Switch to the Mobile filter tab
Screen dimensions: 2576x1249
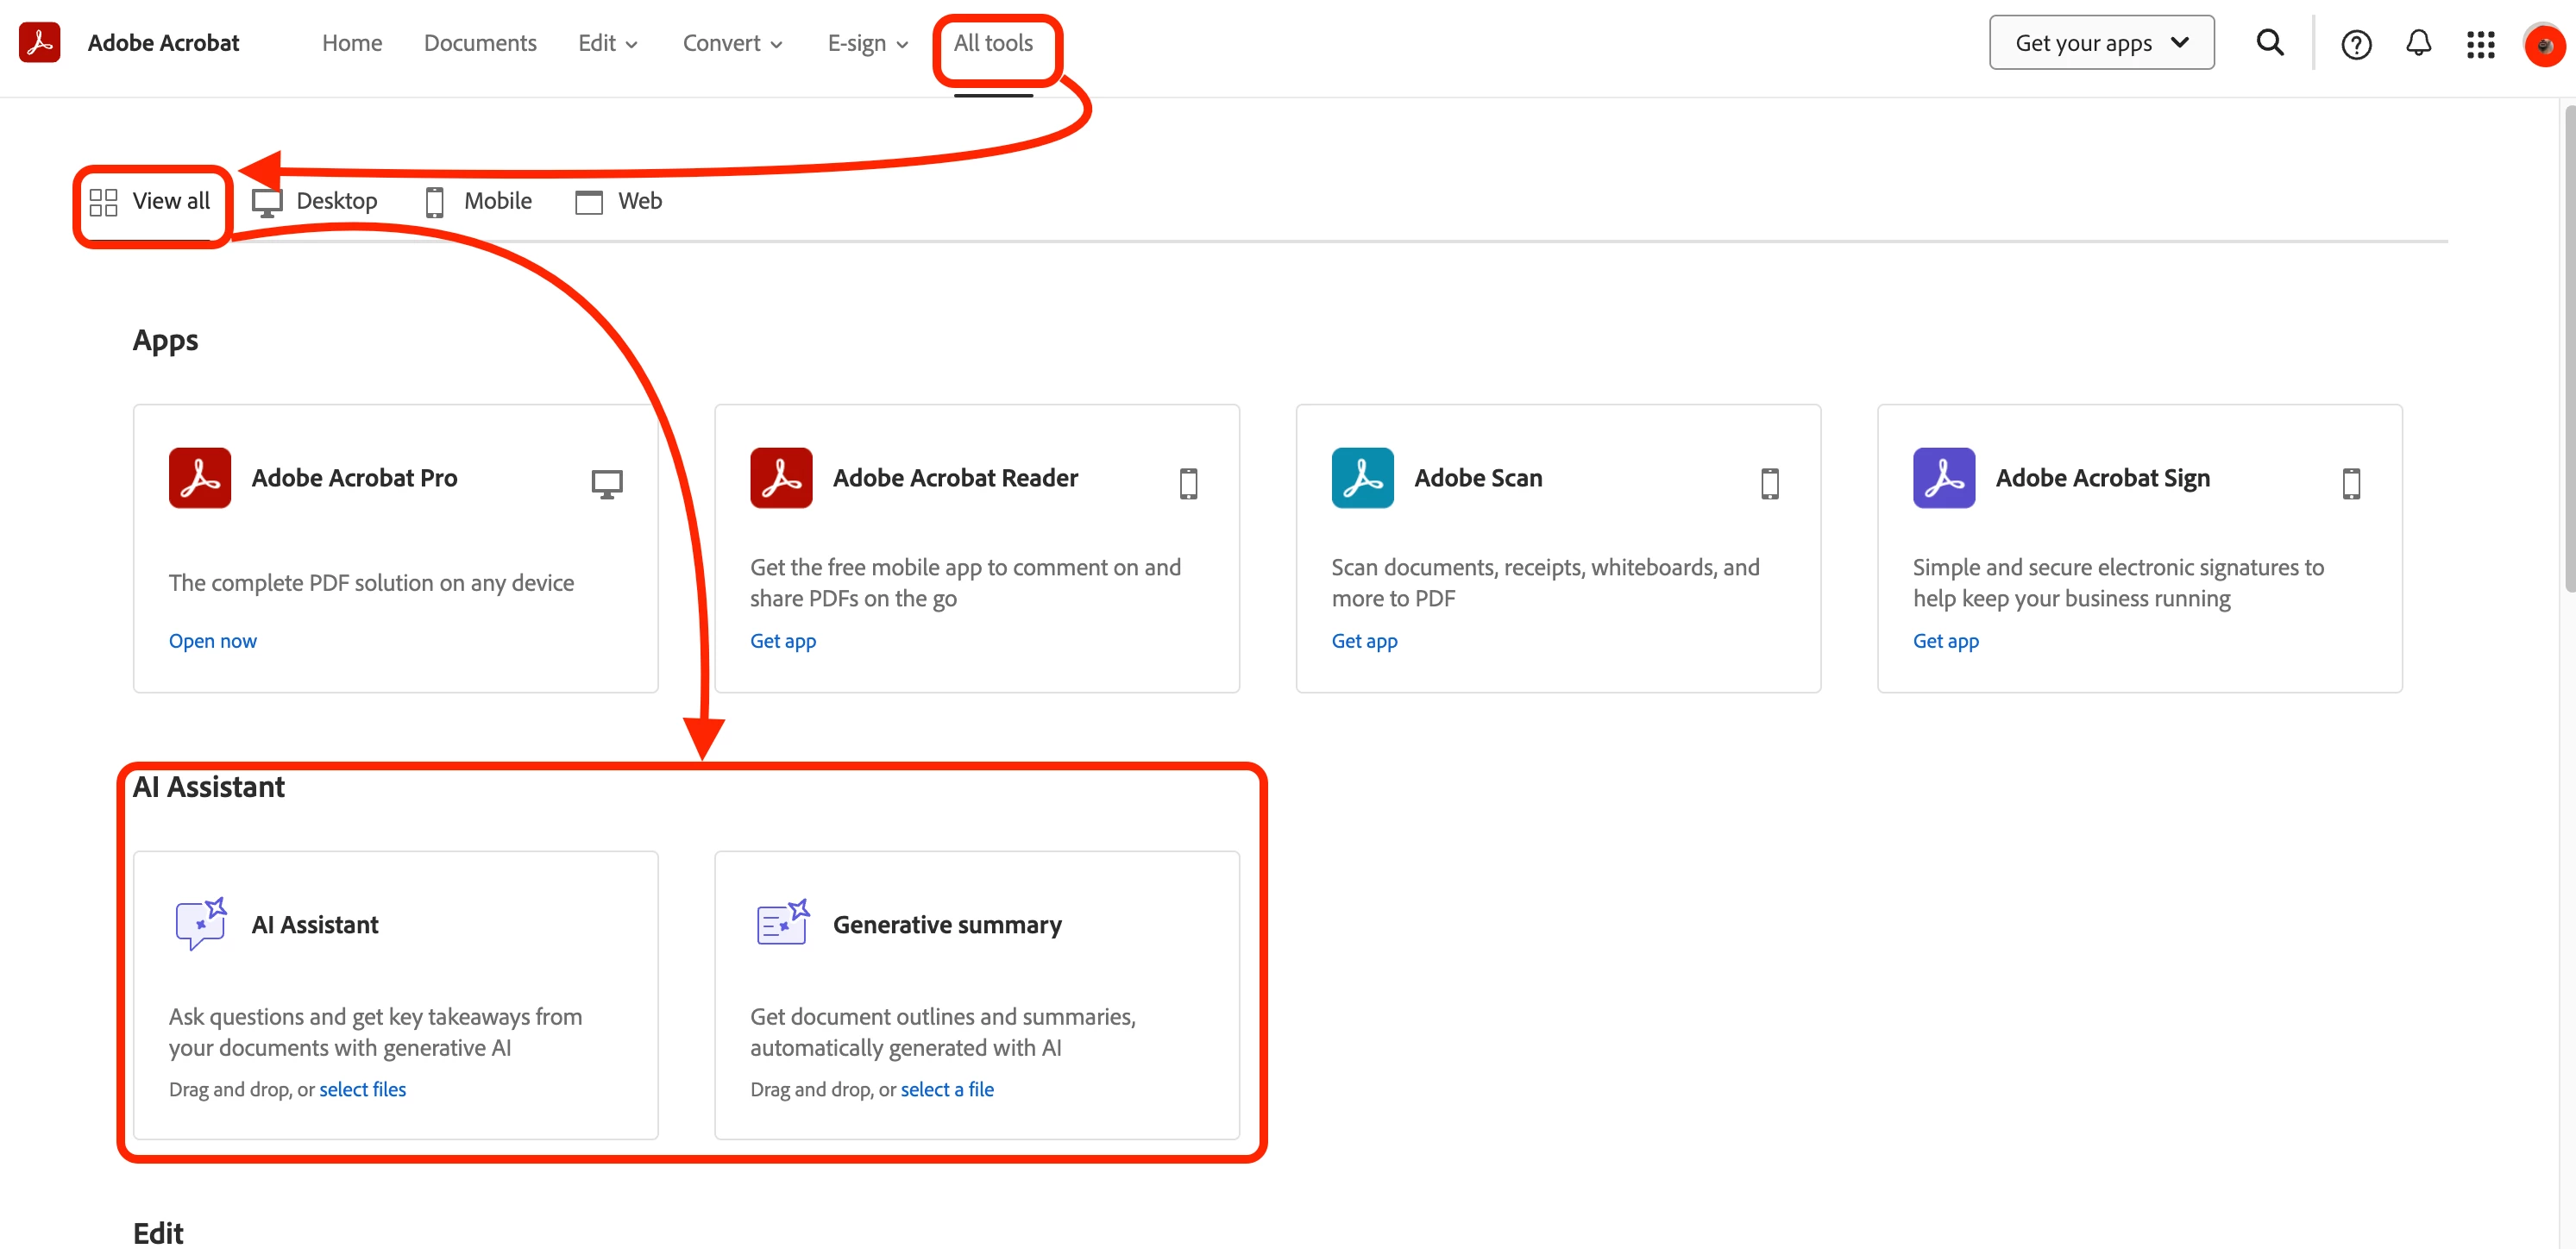[478, 201]
